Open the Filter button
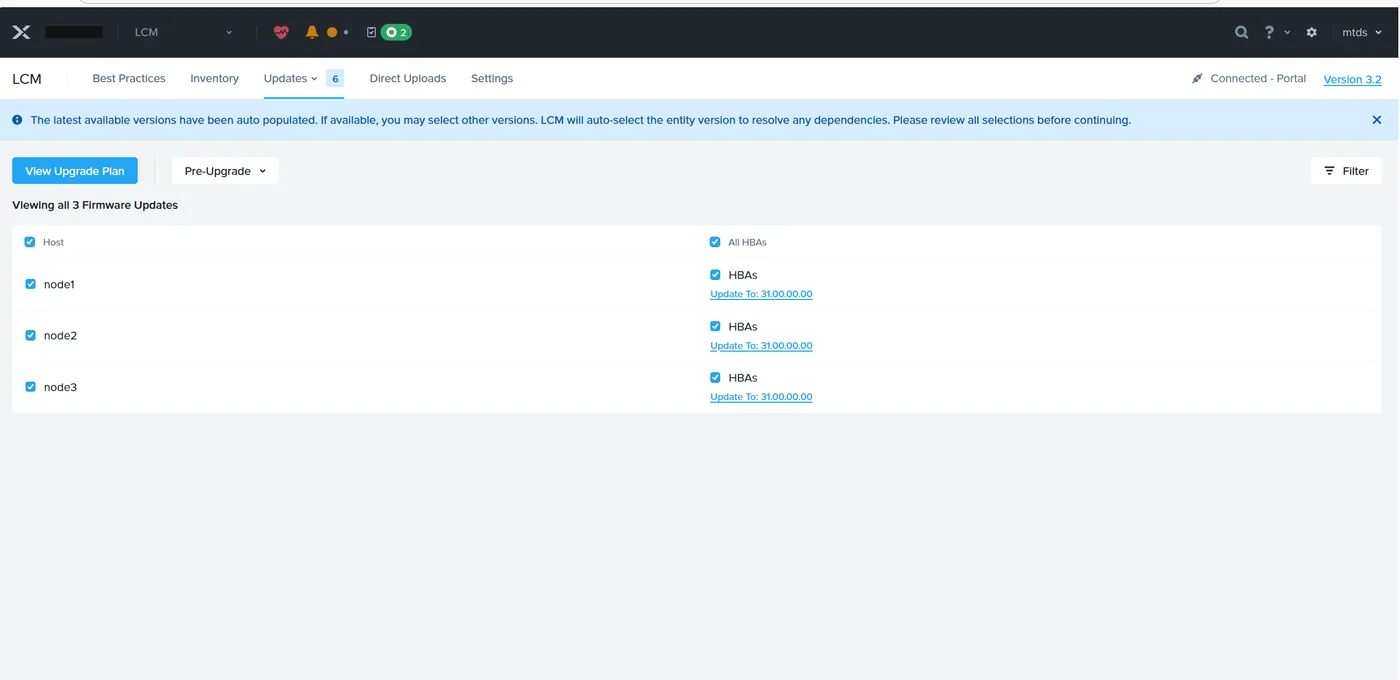Screen dimensions: 1400x680 coord(1346,171)
